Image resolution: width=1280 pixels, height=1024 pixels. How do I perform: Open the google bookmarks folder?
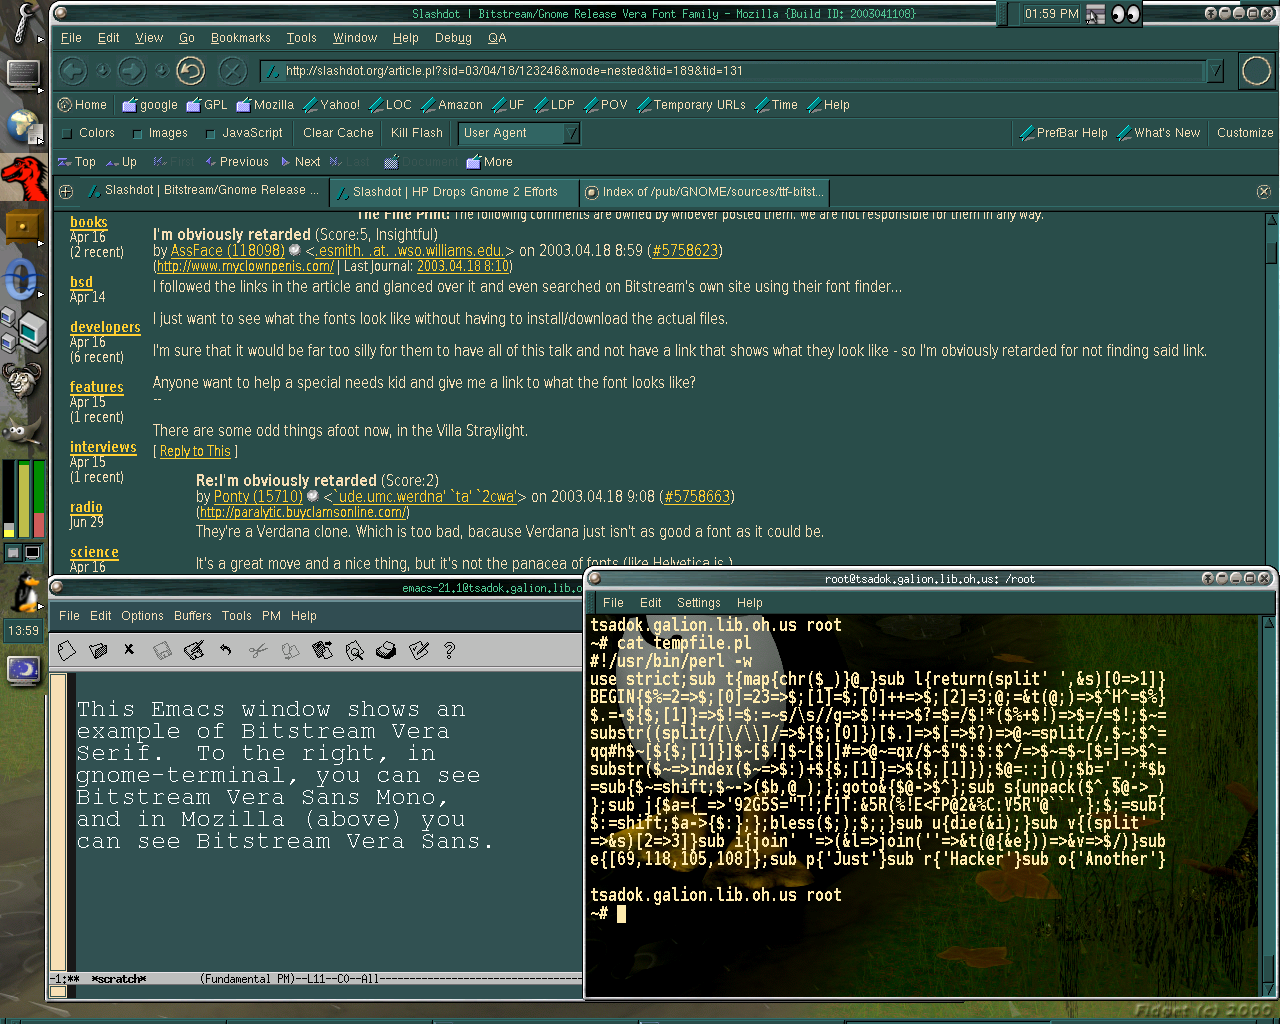click(150, 105)
